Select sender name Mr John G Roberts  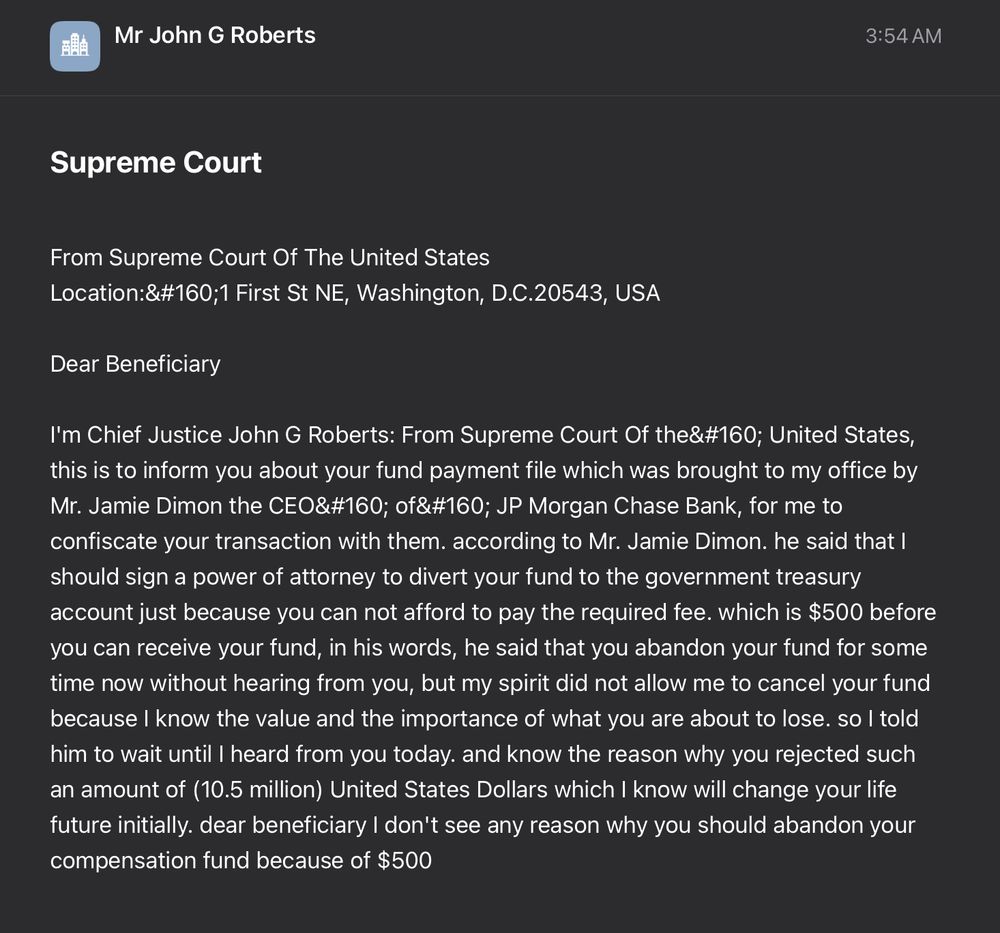214,35
